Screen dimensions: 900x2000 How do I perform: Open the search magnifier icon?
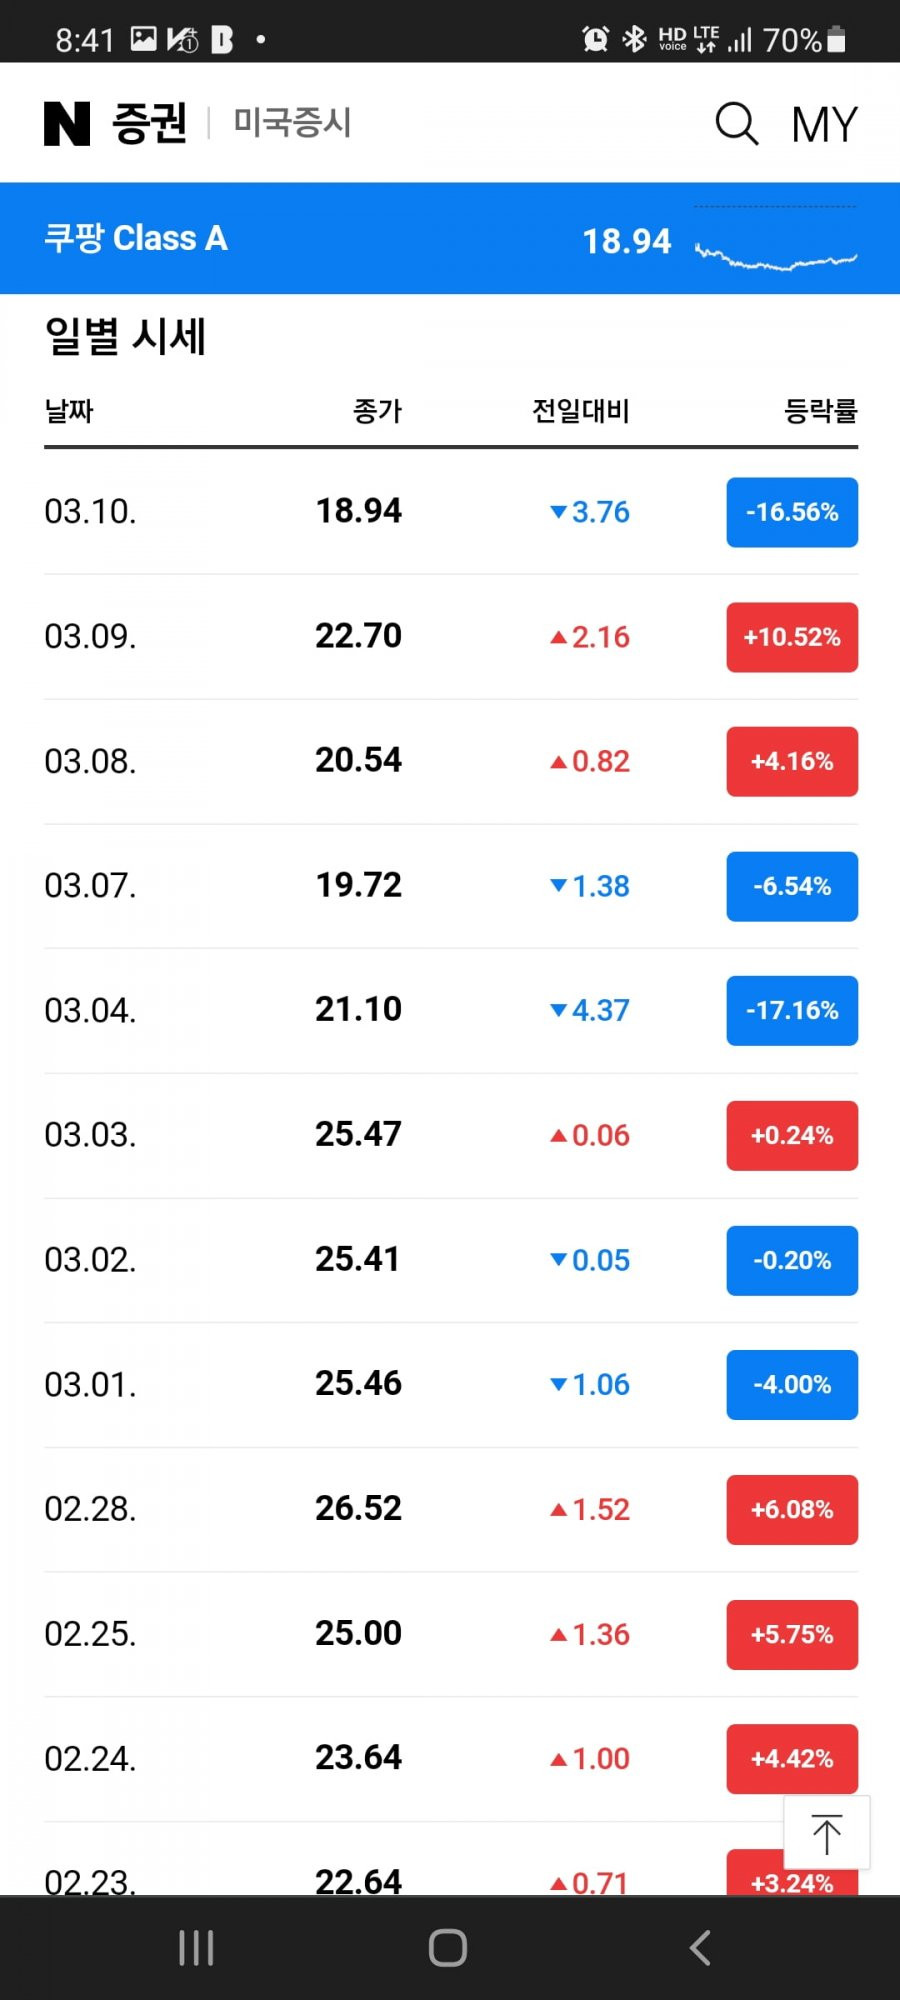pyautogui.click(x=737, y=124)
